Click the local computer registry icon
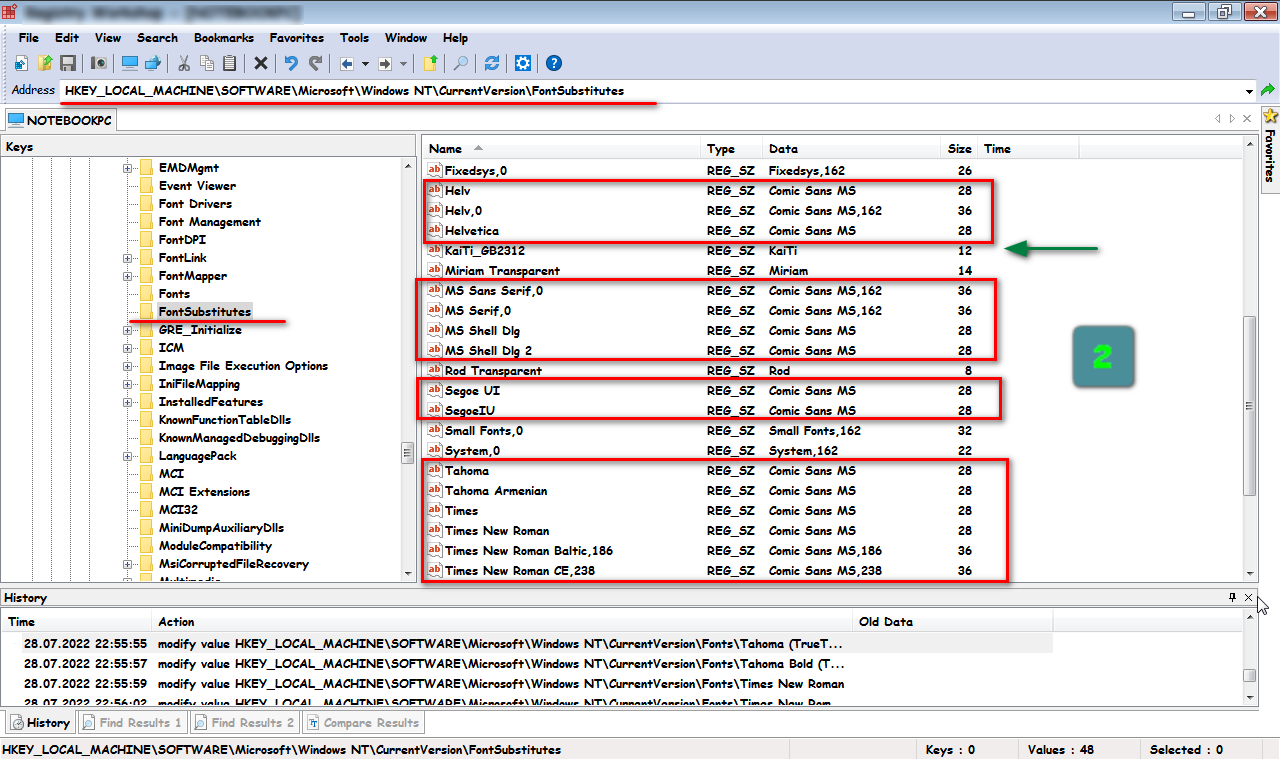1280x760 pixels. [x=130, y=63]
